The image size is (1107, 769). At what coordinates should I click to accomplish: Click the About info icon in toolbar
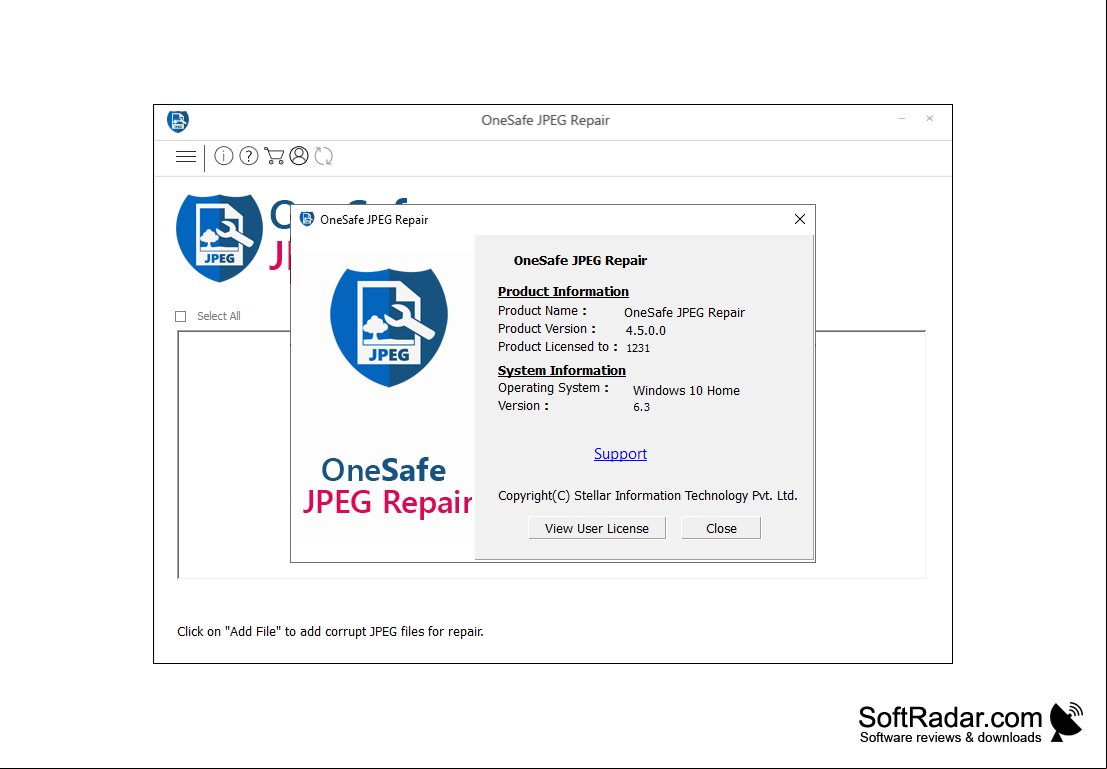[x=224, y=156]
